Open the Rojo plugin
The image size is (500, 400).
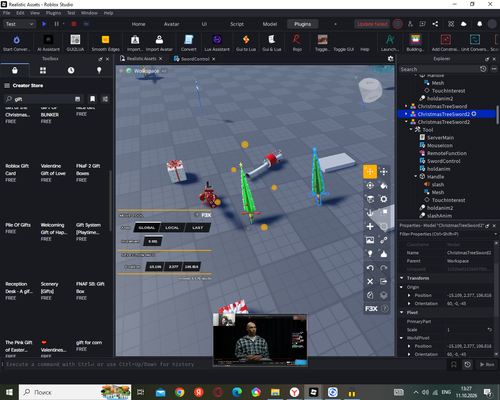click(297, 43)
